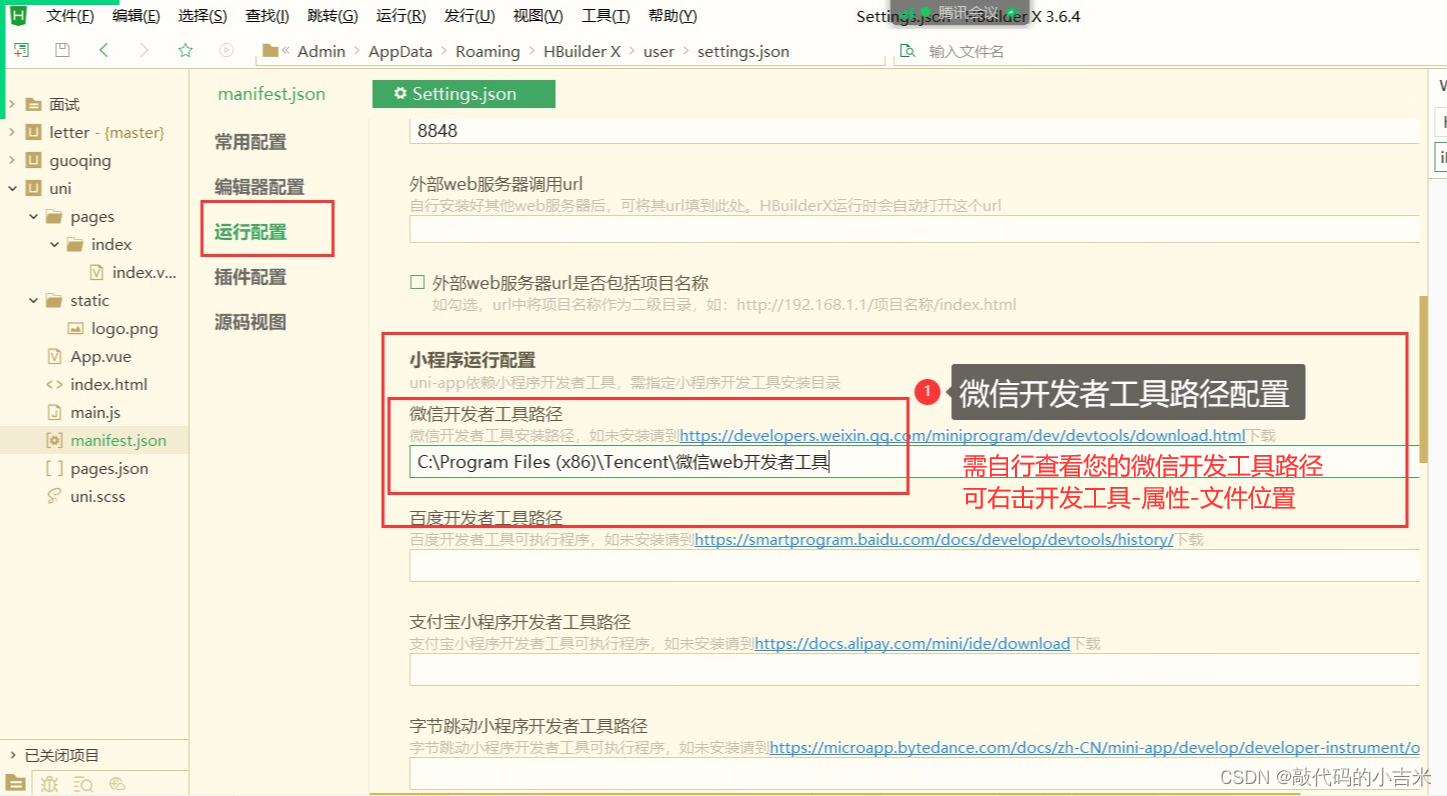Click the run play icon in toolbar
The height and width of the screenshot is (796, 1447).
226,50
